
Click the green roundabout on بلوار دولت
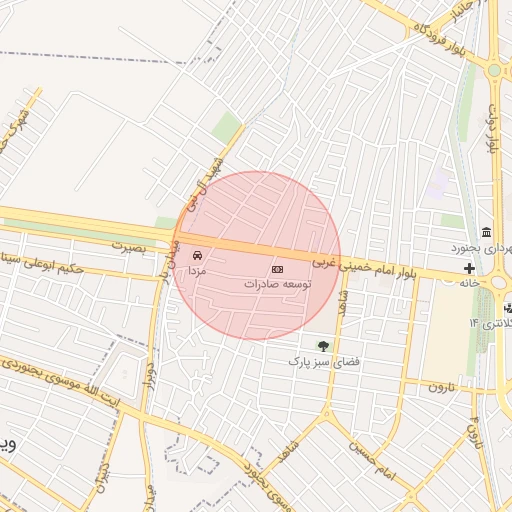click(494, 71)
